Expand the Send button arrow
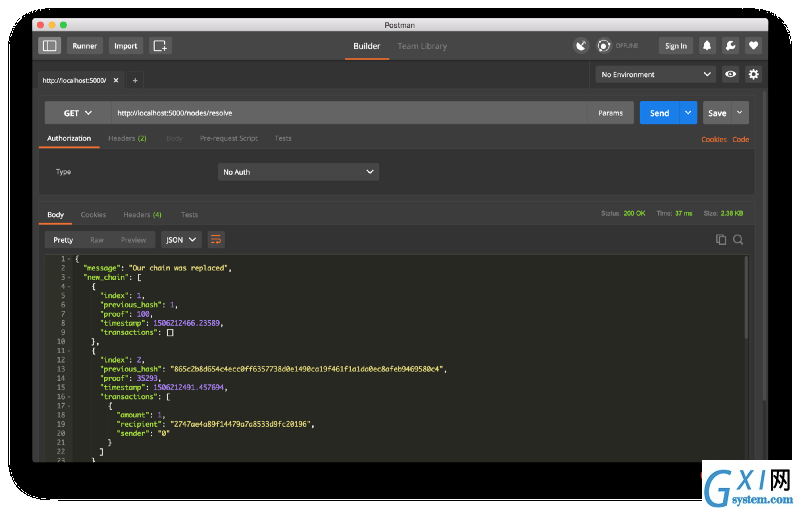The image size is (800, 508). coord(688,113)
